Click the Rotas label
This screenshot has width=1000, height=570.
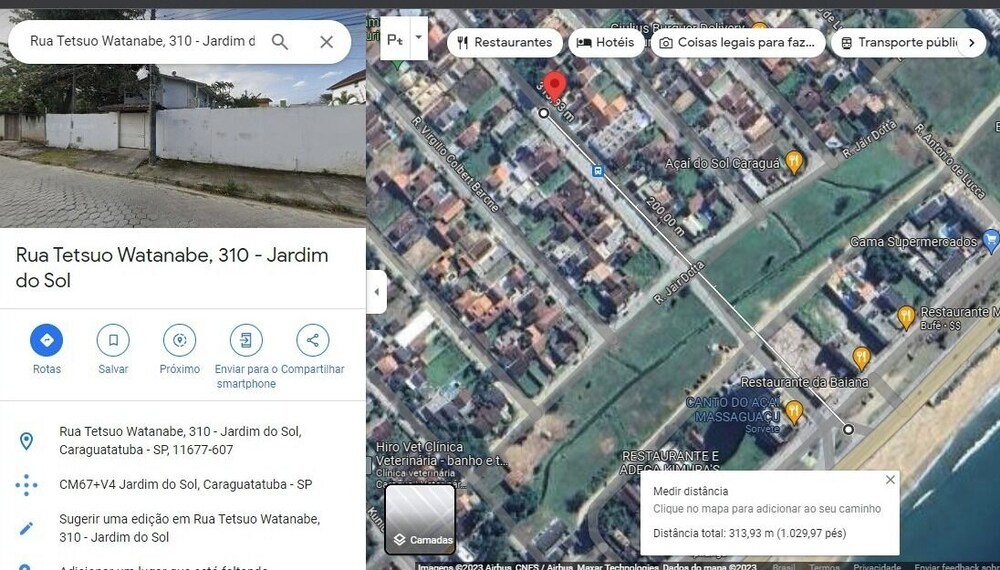(47, 369)
